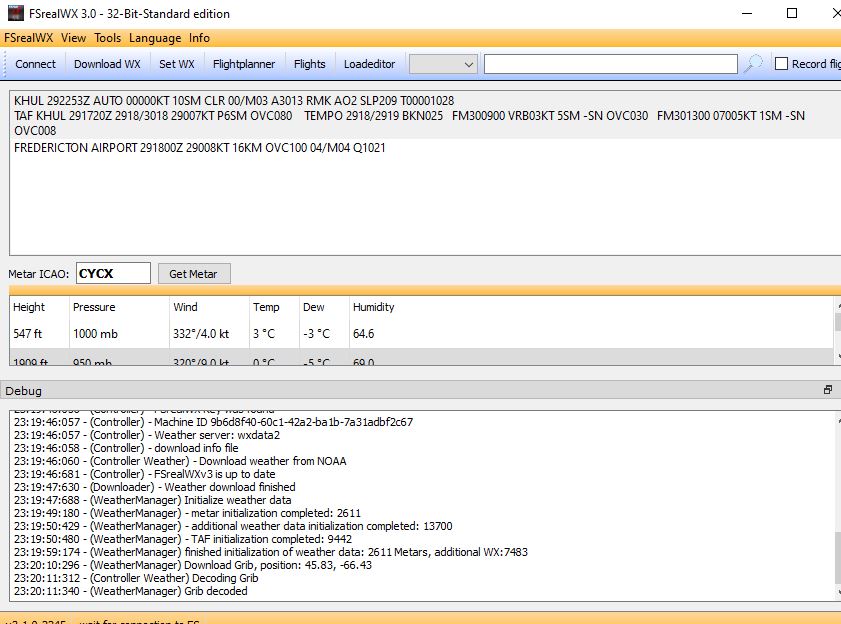Minimize the FSrealWX window
Image resolution: width=841 pixels, height=624 pixels.
(x=747, y=13)
